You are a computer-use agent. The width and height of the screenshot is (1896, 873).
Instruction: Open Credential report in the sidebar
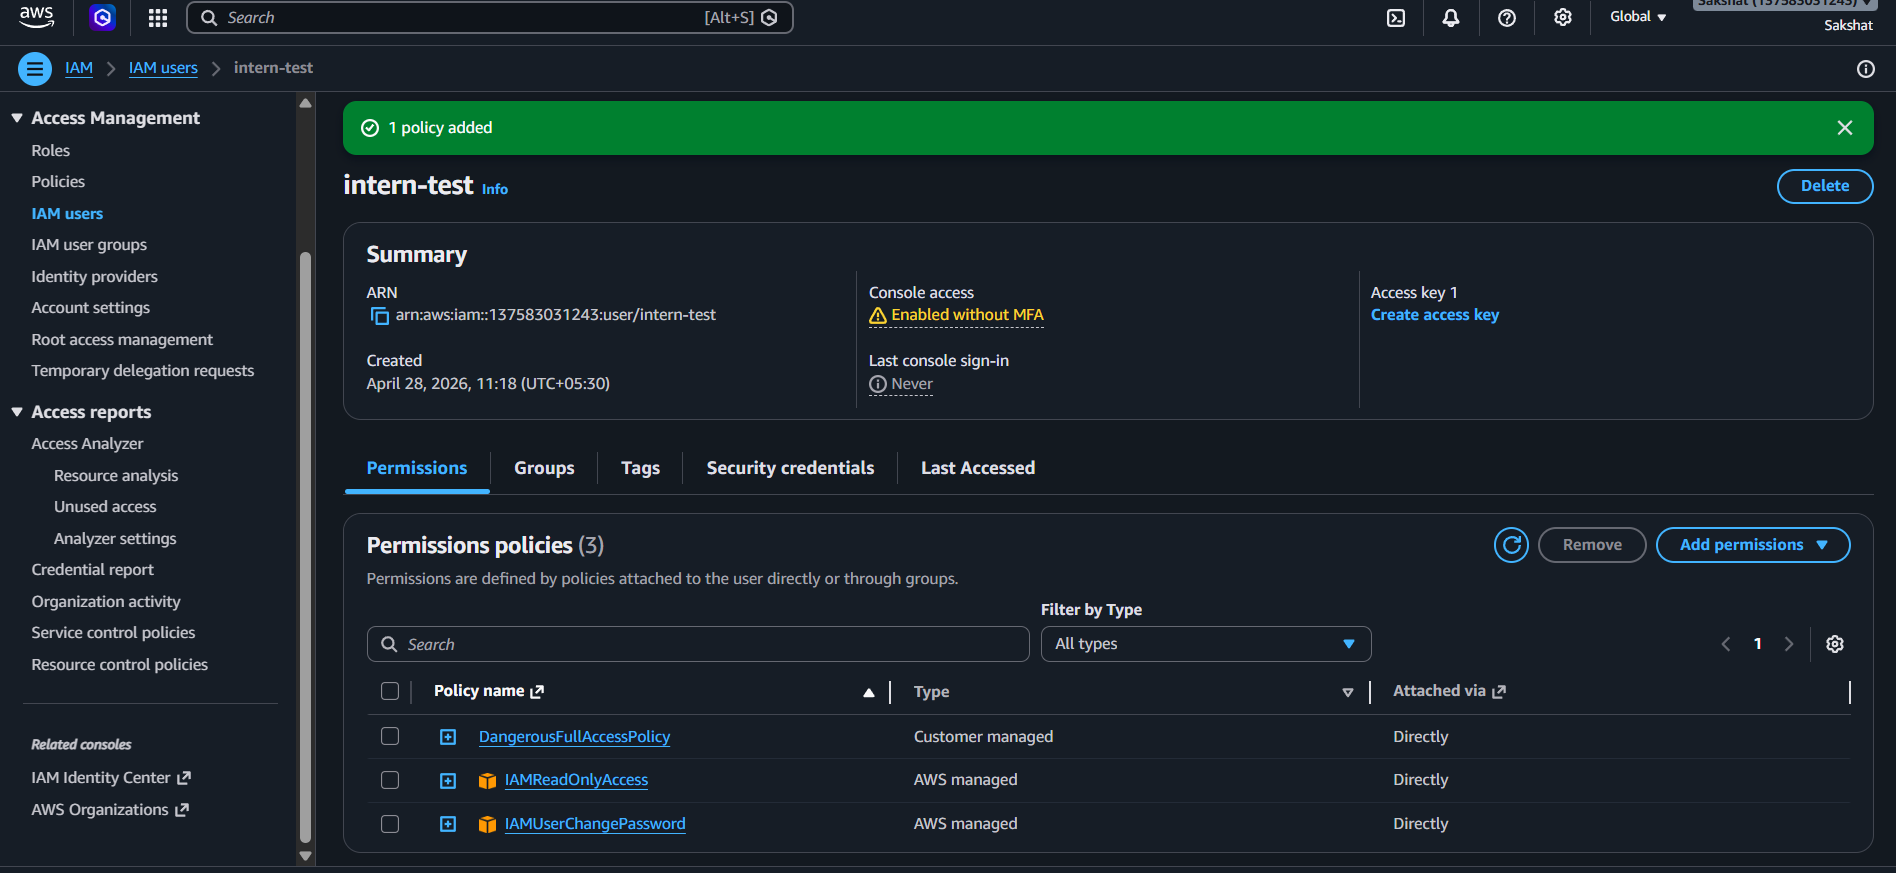(93, 570)
